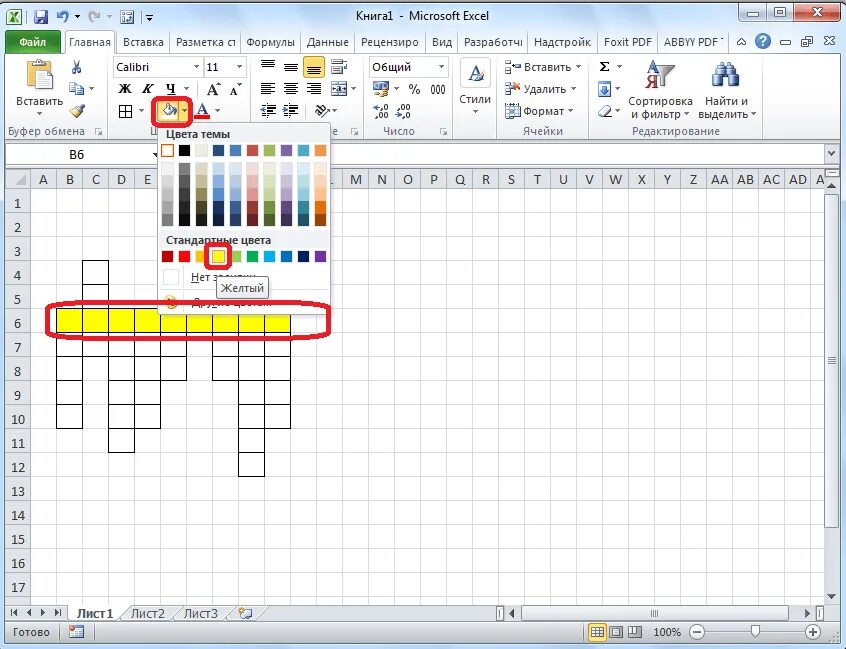Viewport: 846px width, 649px height.
Task: Pick the purple standard color swatch
Action: pos(320,256)
